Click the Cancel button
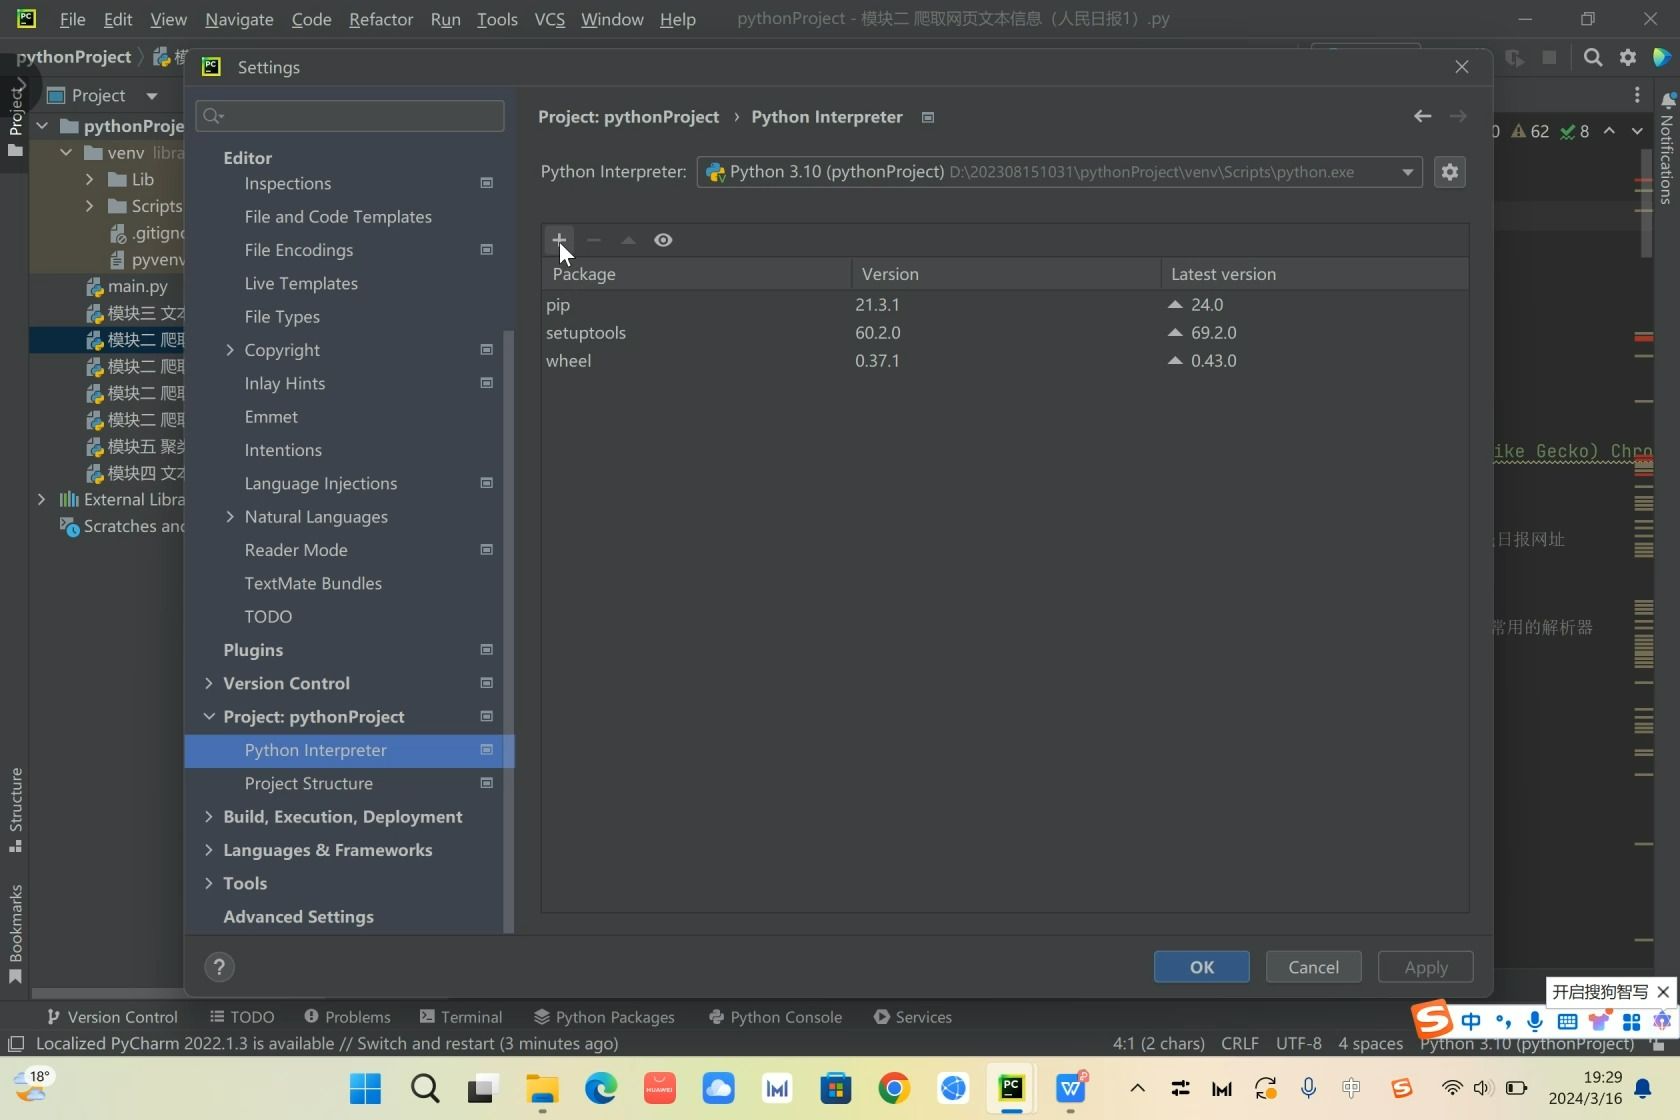 pyautogui.click(x=1314, y=967)
